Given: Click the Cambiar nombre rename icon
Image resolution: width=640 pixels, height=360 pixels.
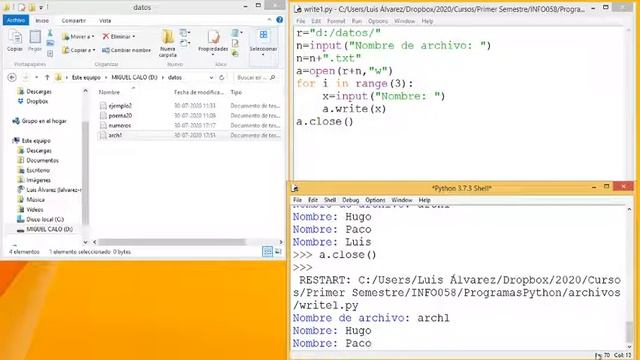Looking at the screenshot, I should click(x=106, y=50).
